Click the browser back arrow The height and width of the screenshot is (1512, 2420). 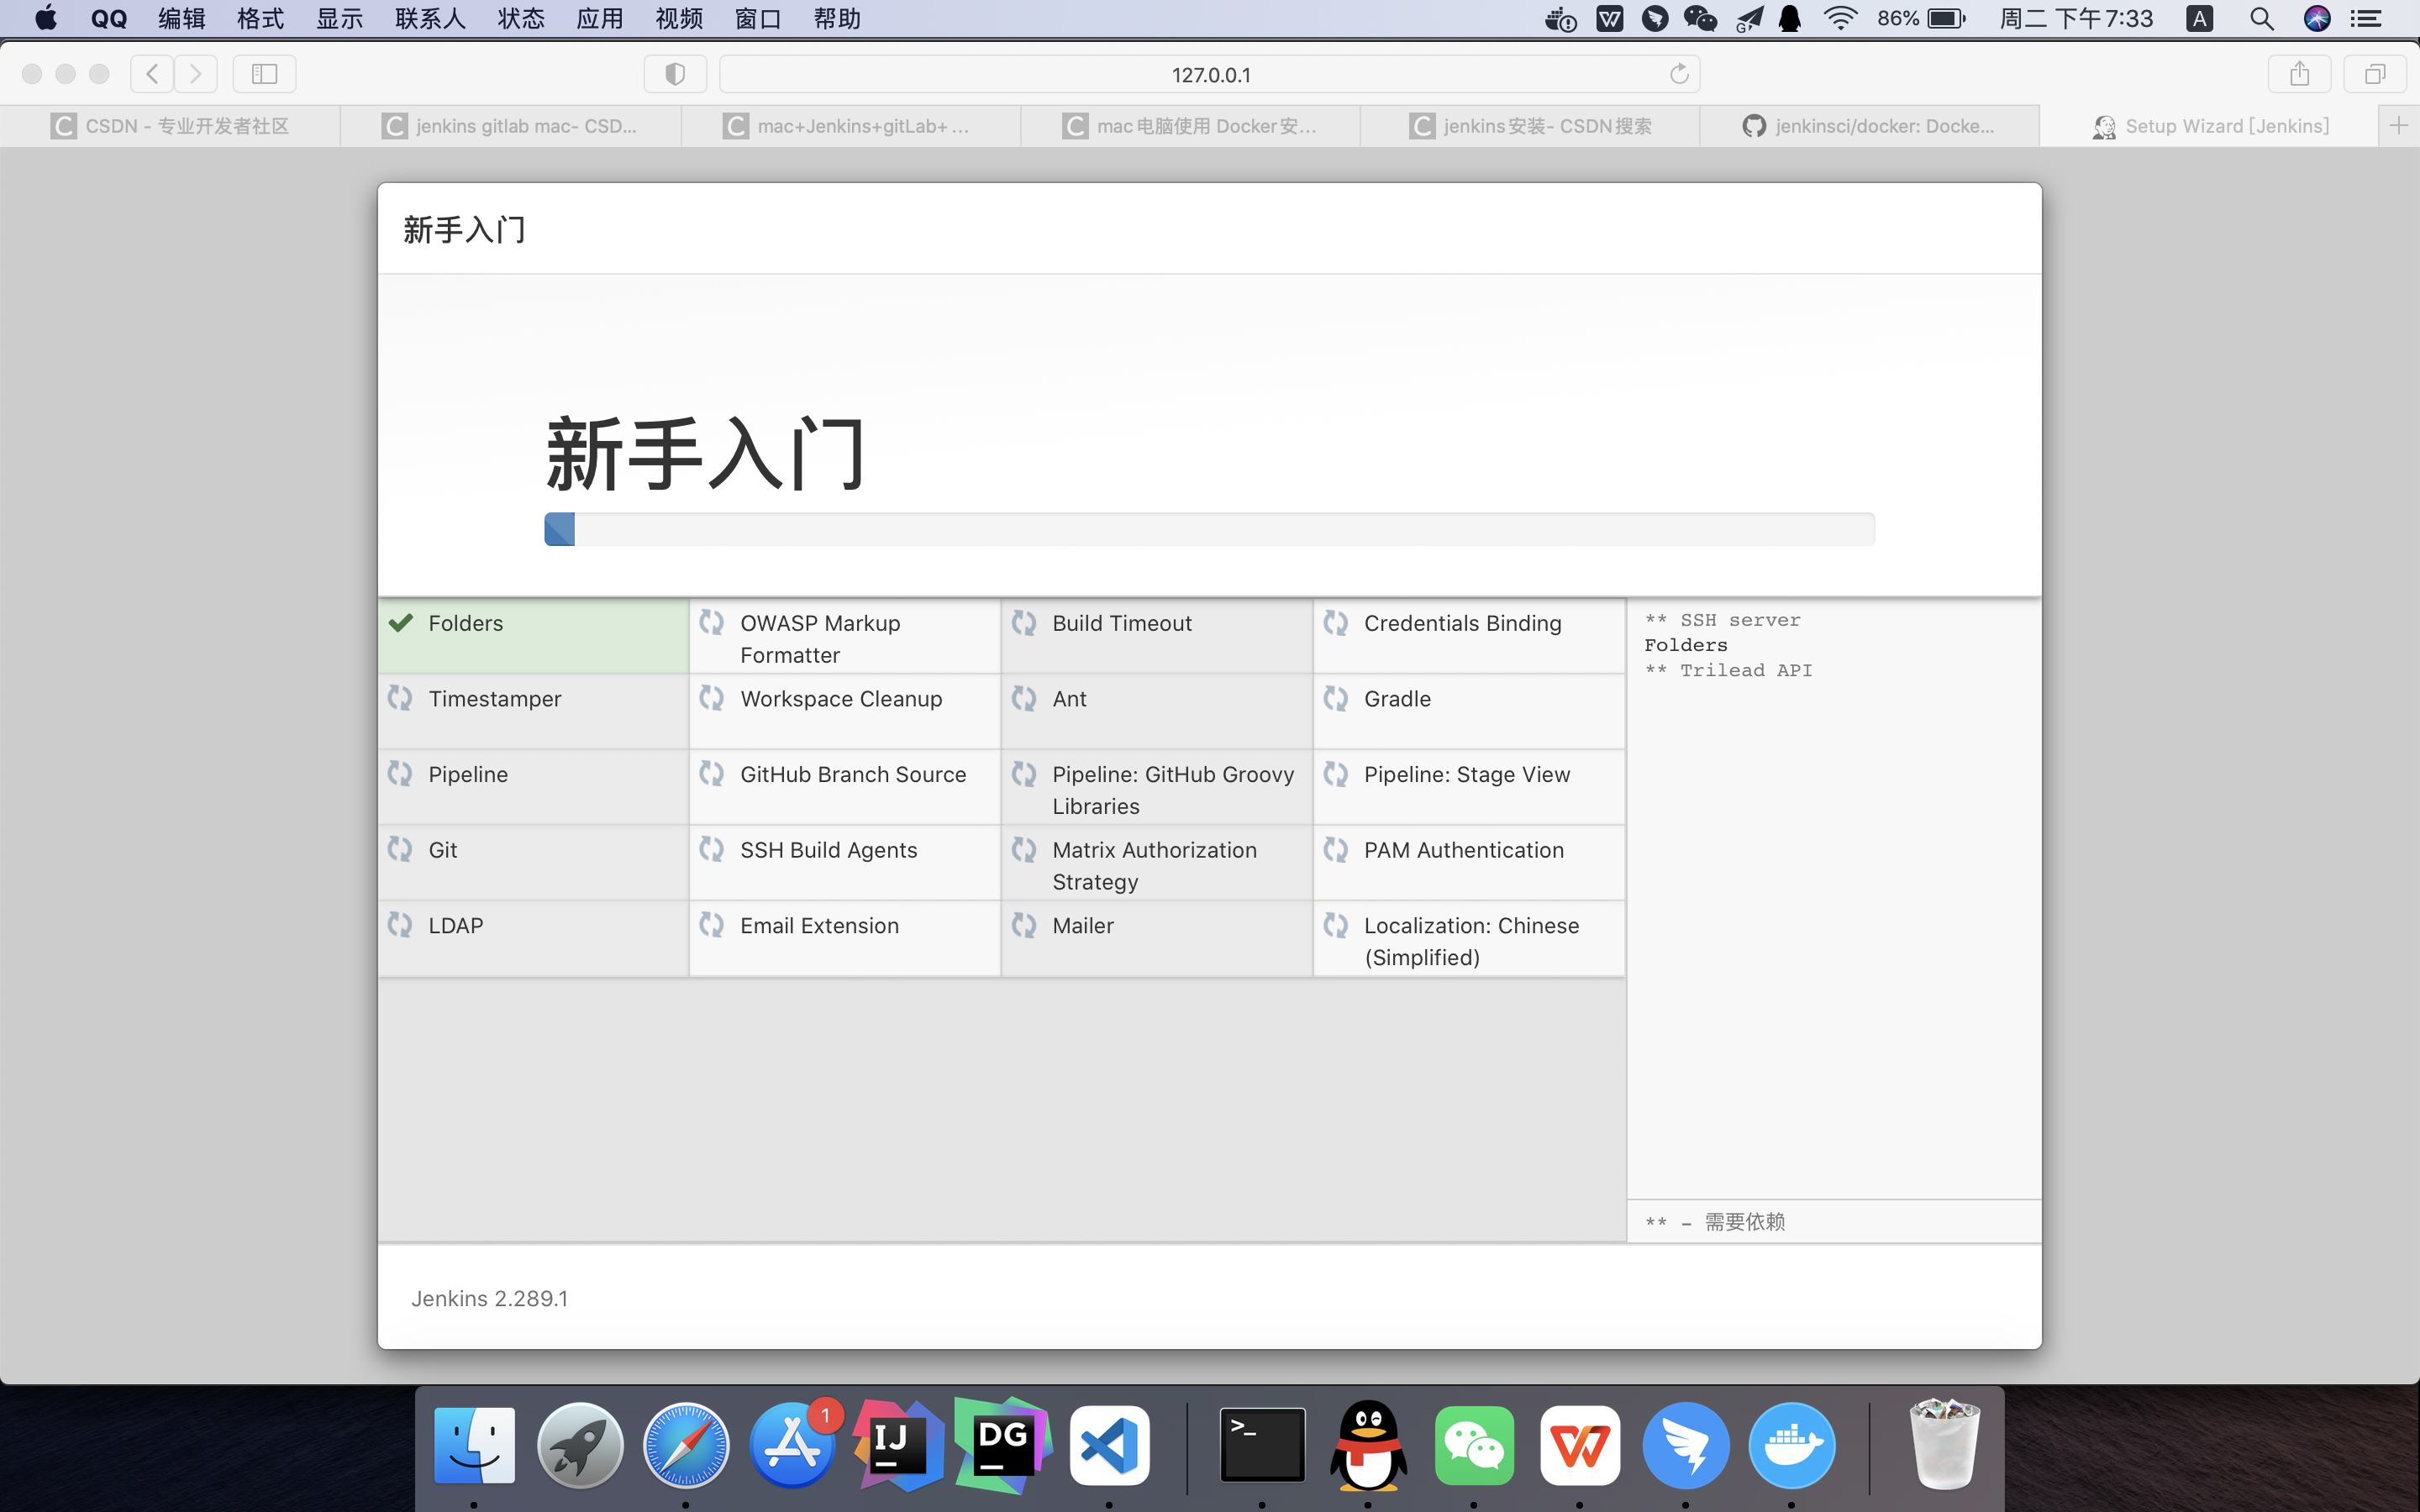coord(152,74)
